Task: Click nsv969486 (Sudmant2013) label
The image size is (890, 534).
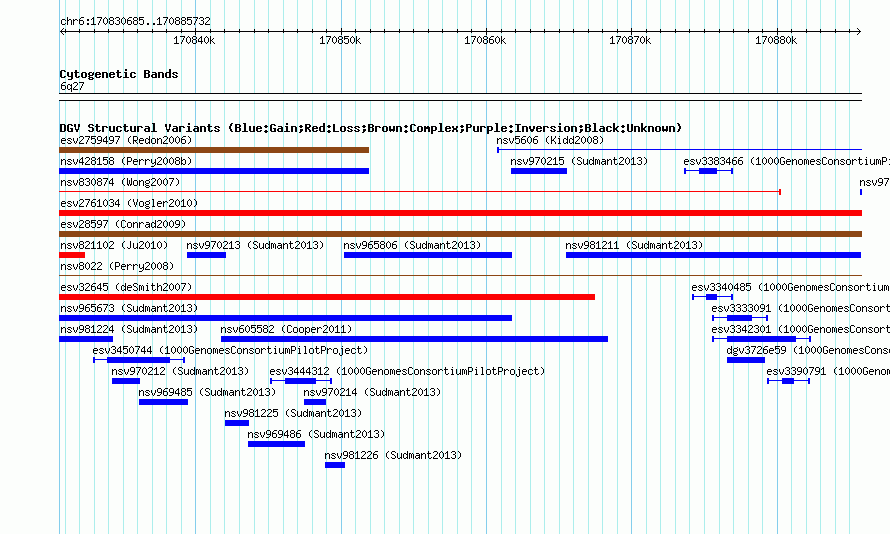Action: (x=316, y=434)
